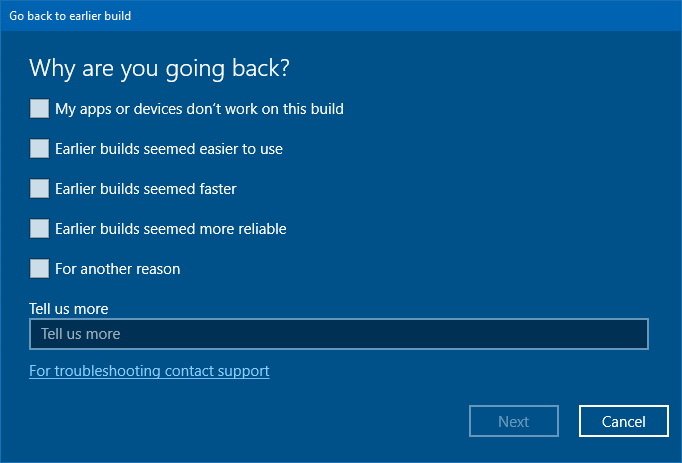Click the 'My apps or devices don't work on this build' label text
Viewport: 682px width, 463px height.
(x=199, y=108)
